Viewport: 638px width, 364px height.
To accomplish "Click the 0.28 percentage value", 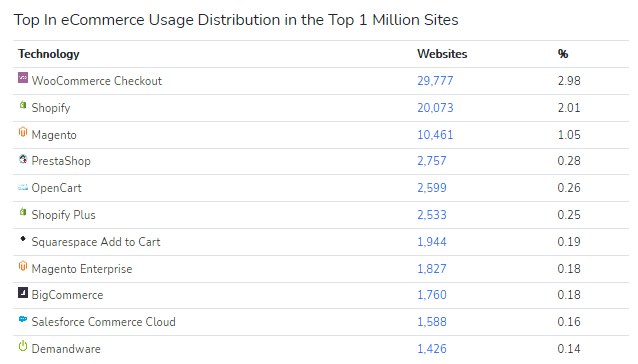I will coord(569,161).
